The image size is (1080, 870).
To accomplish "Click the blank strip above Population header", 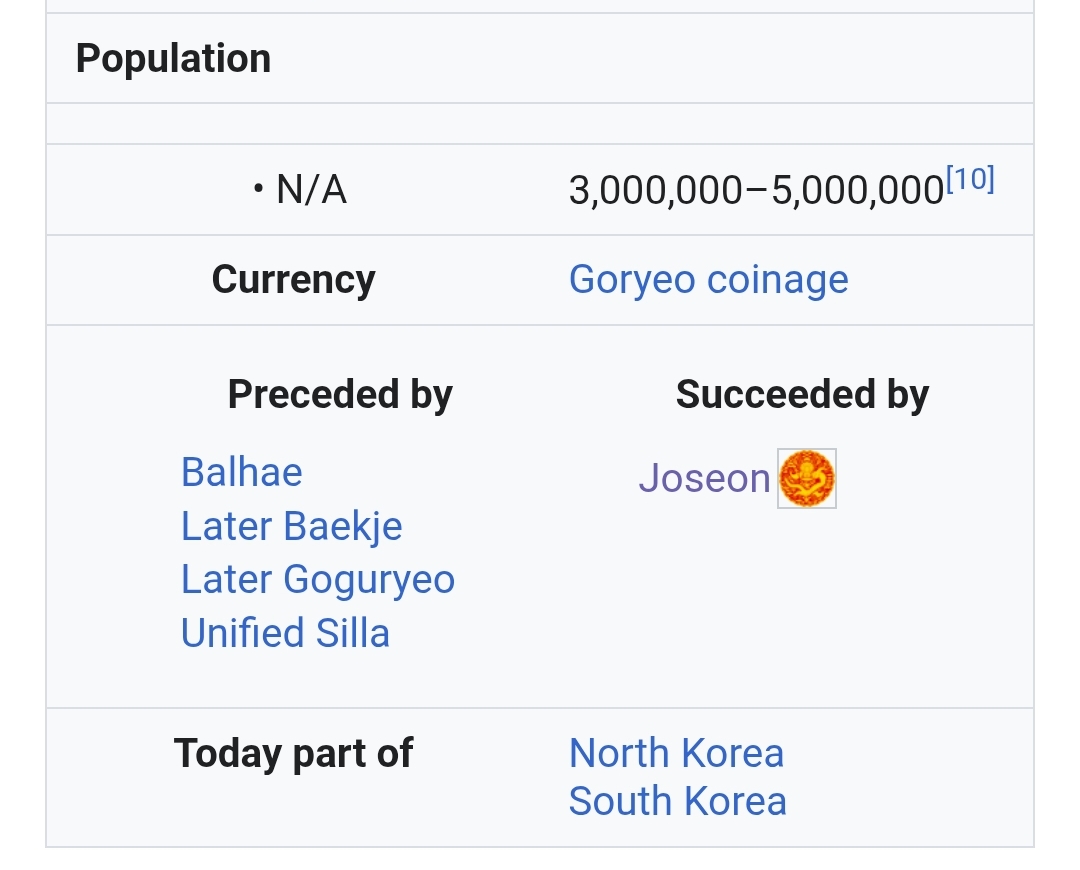I will point(540,6).
